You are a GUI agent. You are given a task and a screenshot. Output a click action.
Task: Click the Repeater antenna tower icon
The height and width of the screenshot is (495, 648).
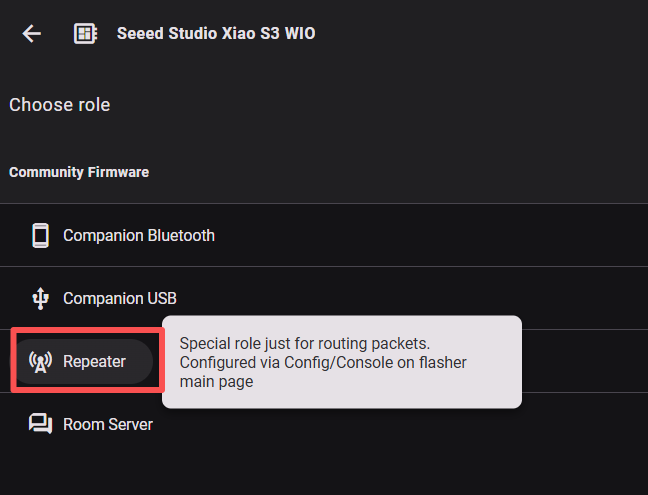[40, 361]
